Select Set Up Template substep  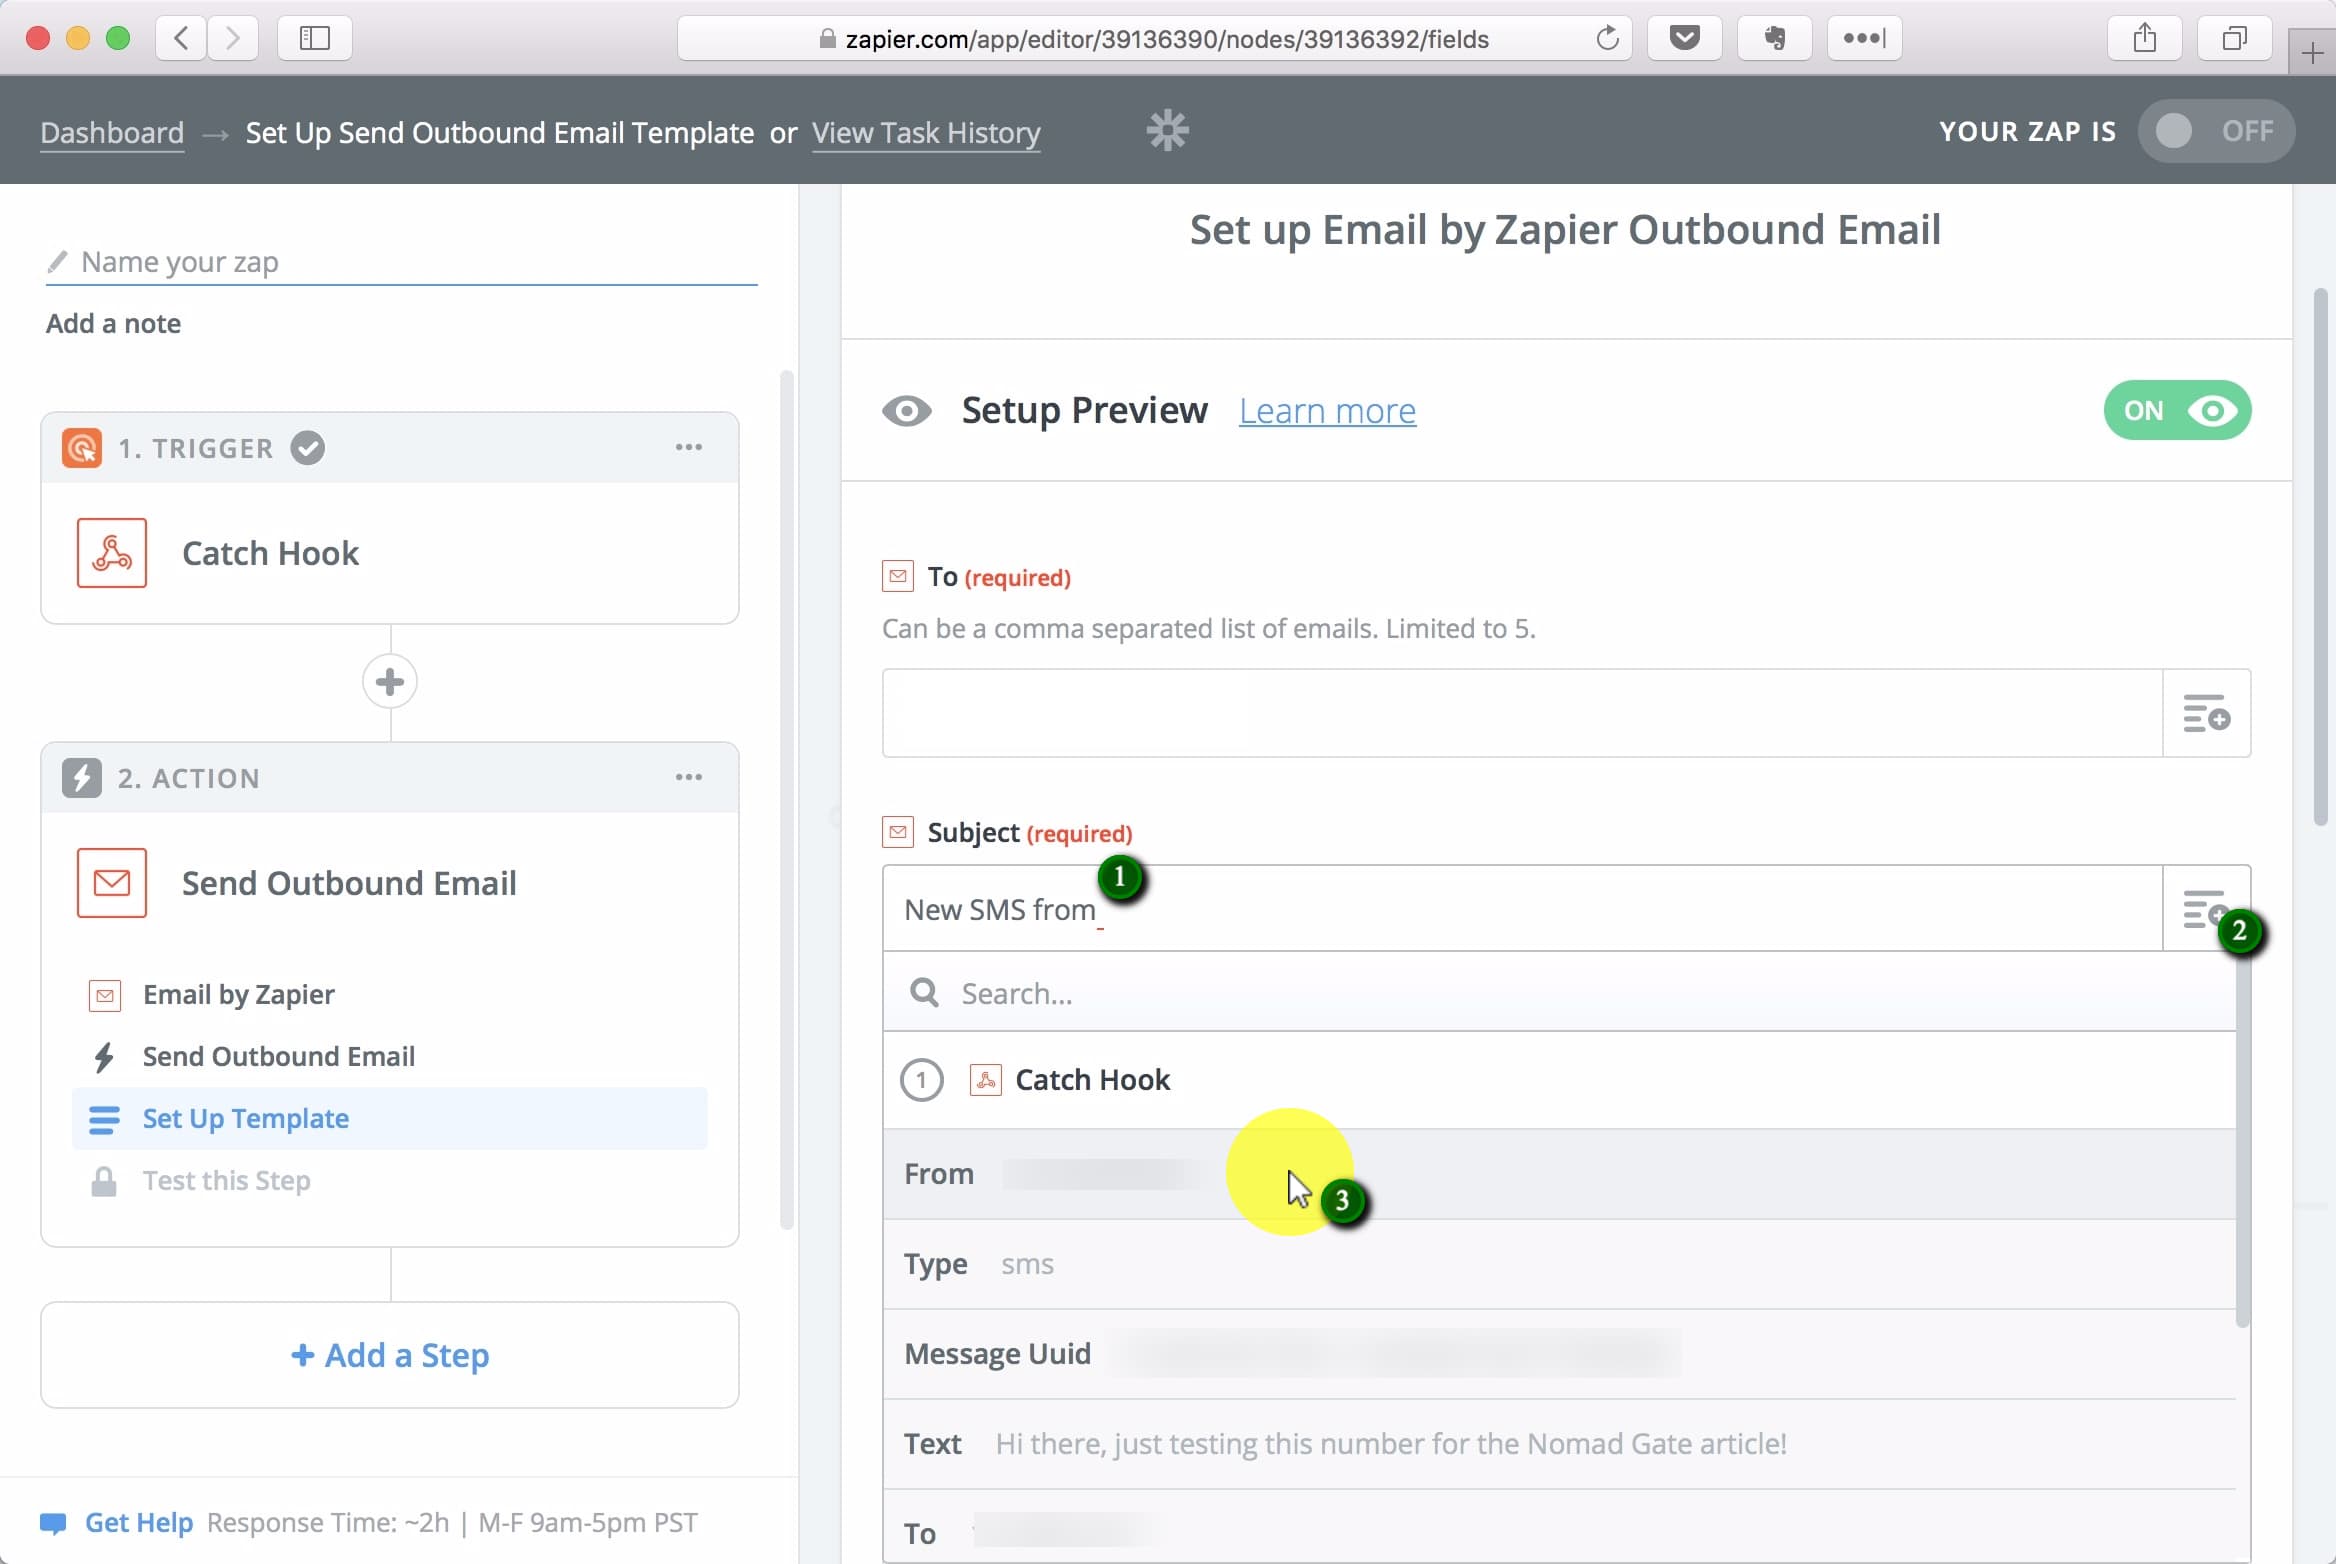coord(390,1119)
